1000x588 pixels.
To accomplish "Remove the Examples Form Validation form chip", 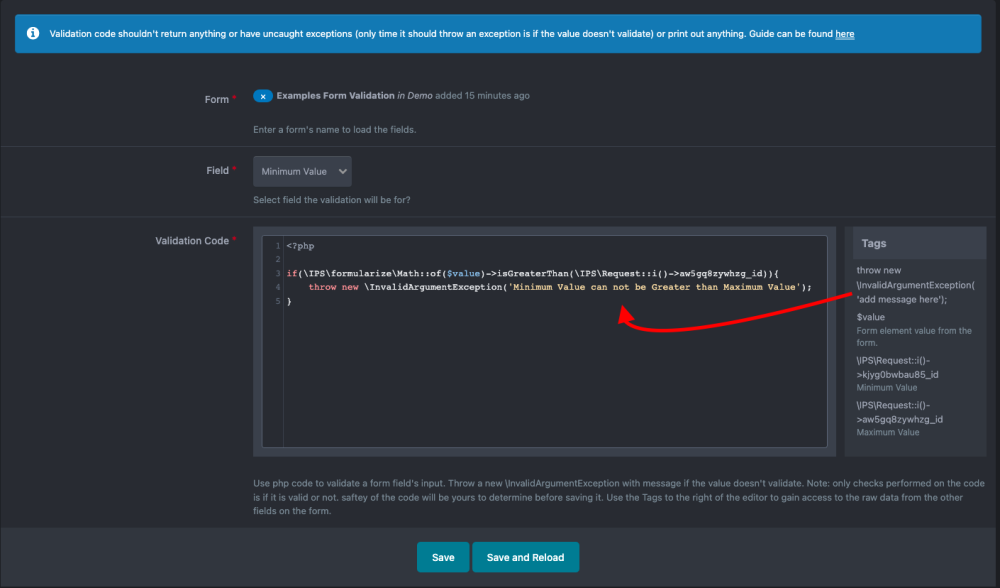I will (x=263, y=96).
